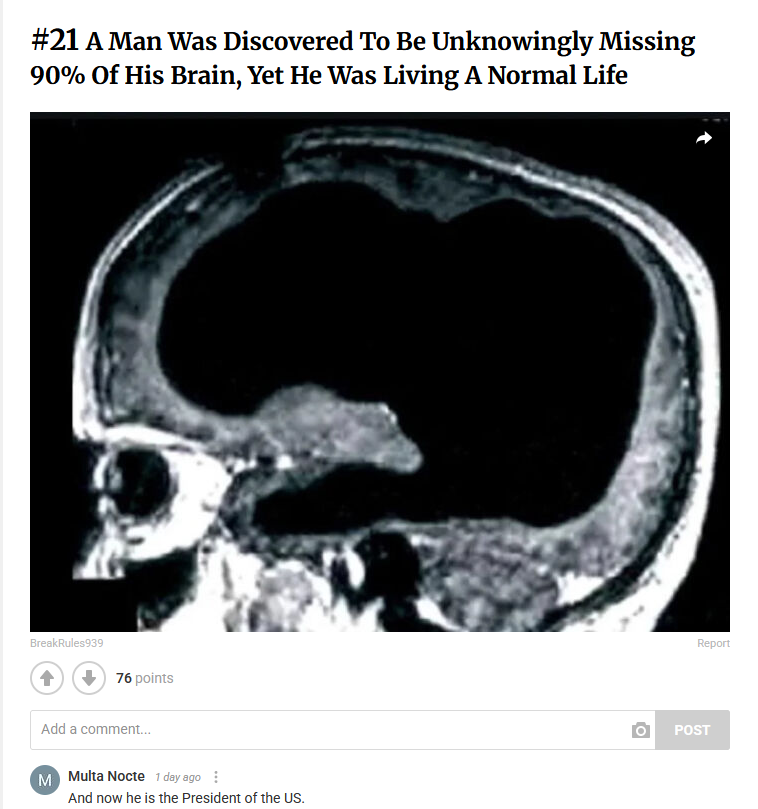
Task: Downvote the post with down arrow
Action: 89,678
